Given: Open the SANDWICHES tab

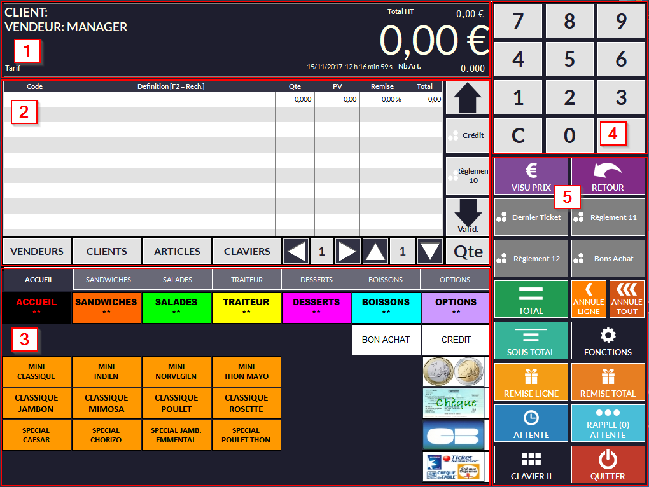Looking at the screenshot, I should tap(107, 280).
